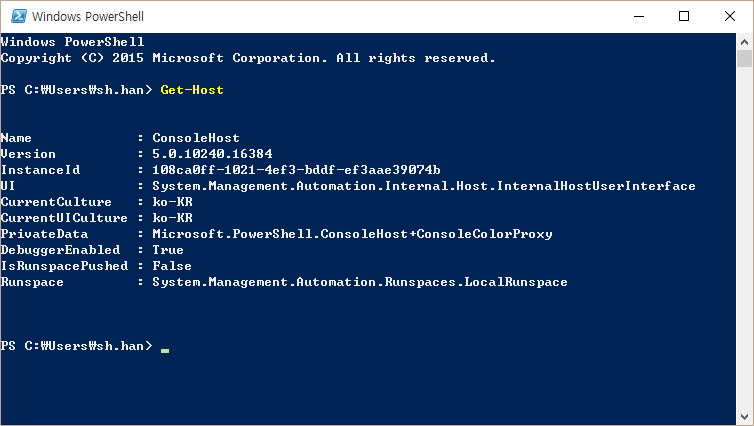Click the Copyright 2015 Microsoft line
The height and width of the screenshot is (426, 754).
(x=248, y=58)
